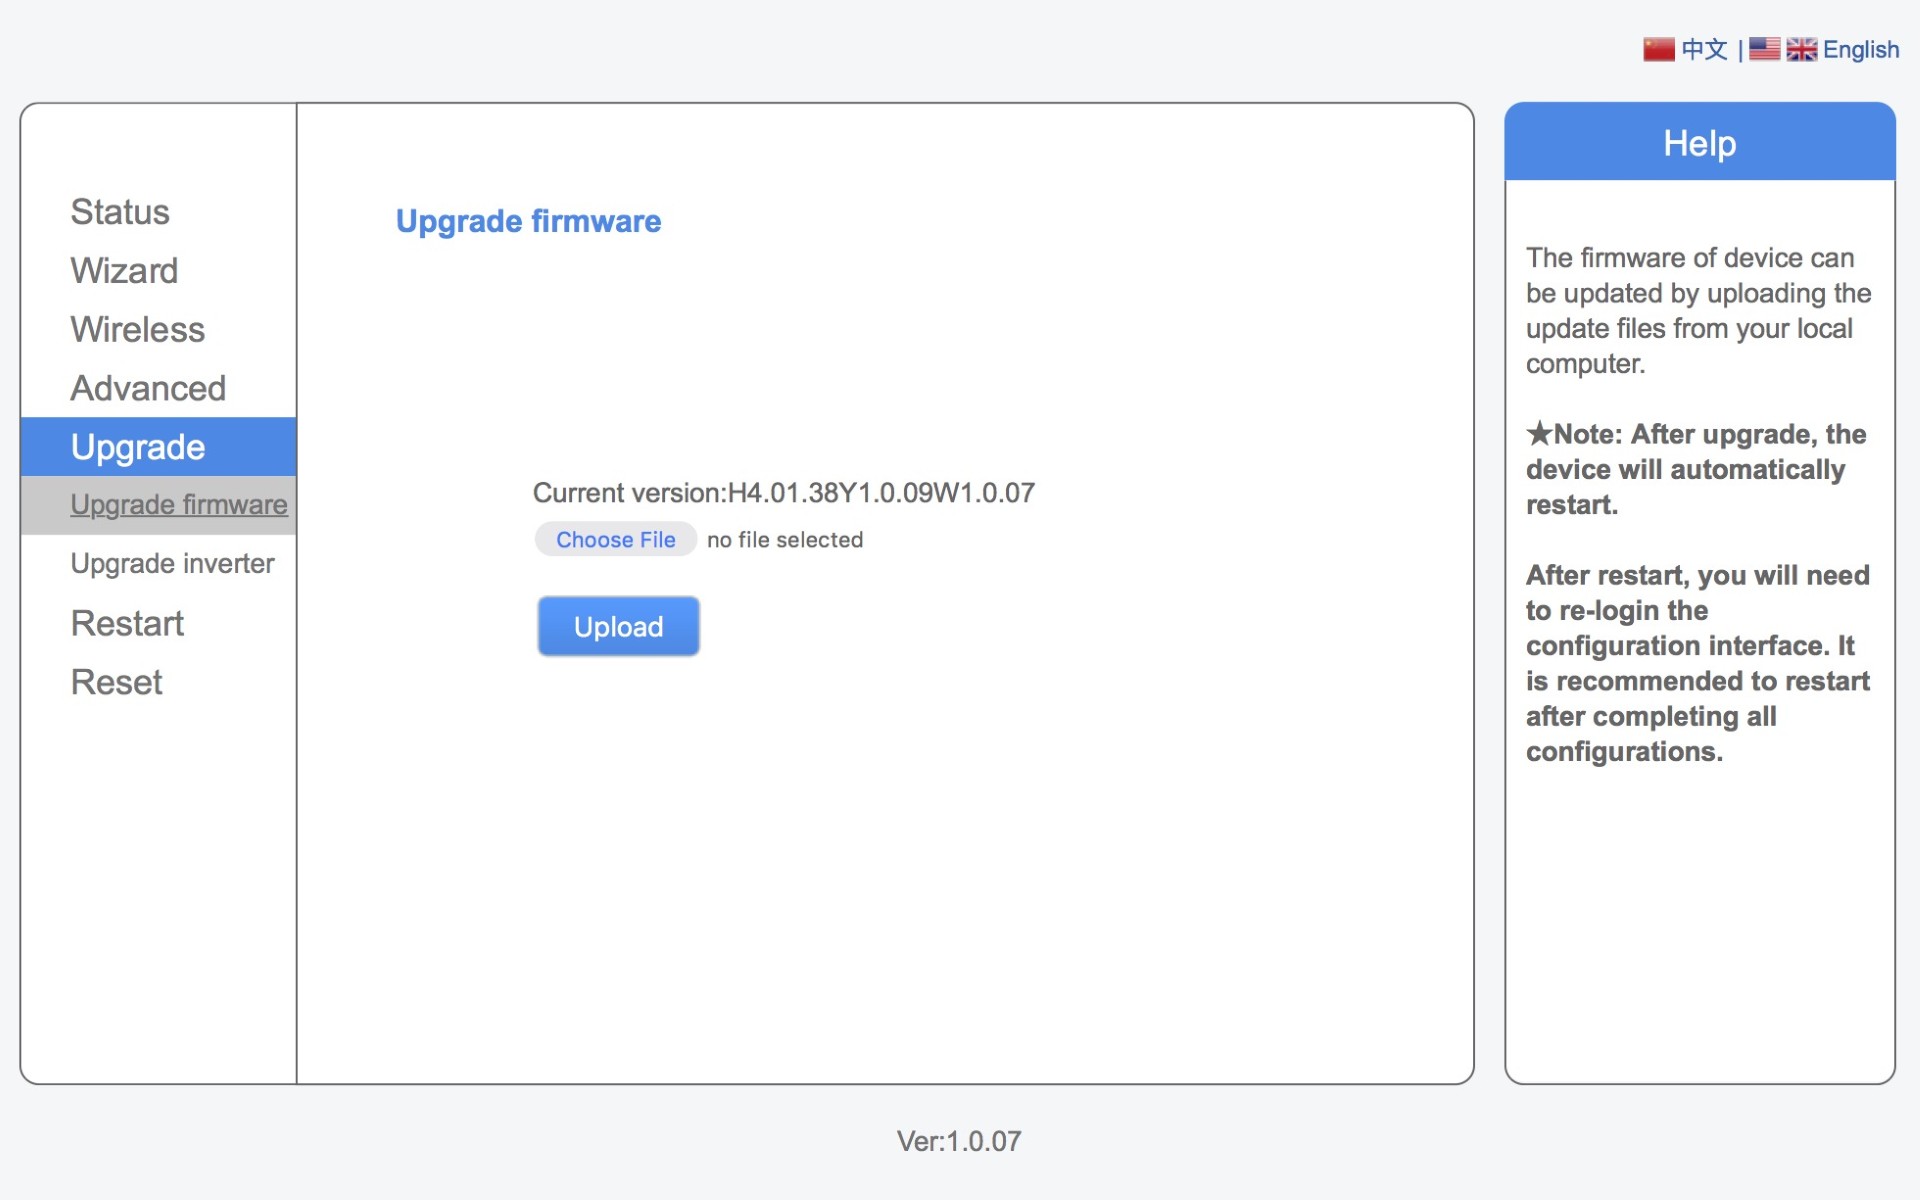Switch language to 中文

(1704, 49)
